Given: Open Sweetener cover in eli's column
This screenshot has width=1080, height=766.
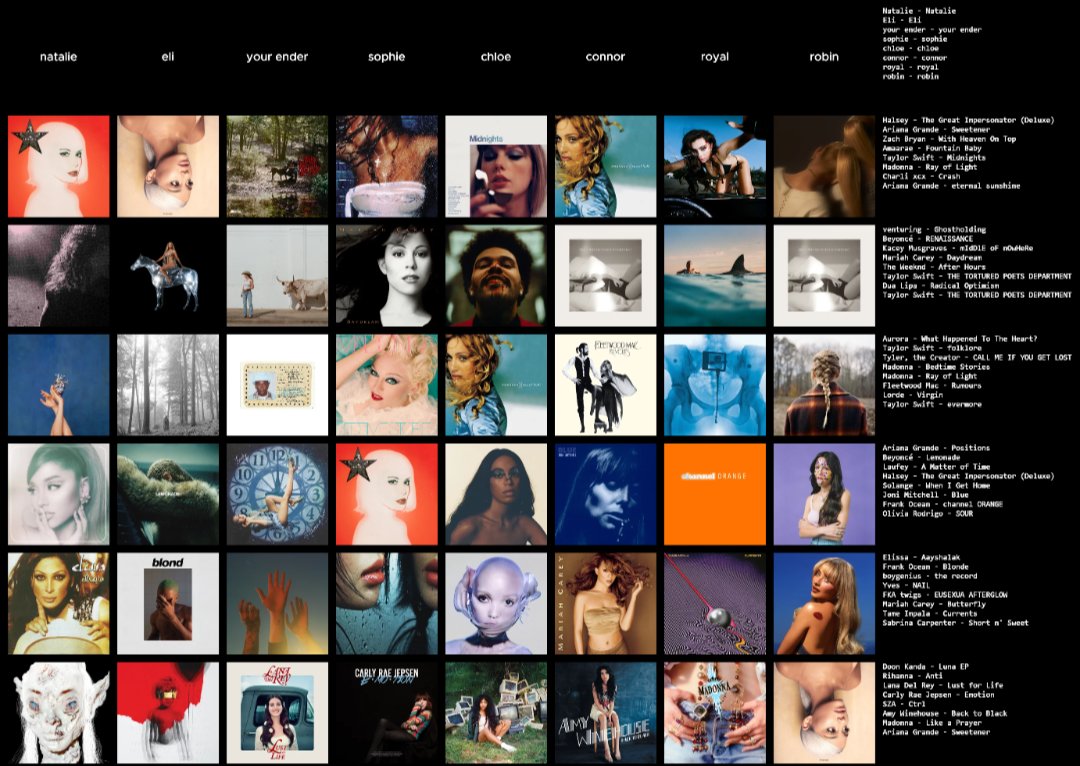Looking at the screenshot, I should 168,166.
